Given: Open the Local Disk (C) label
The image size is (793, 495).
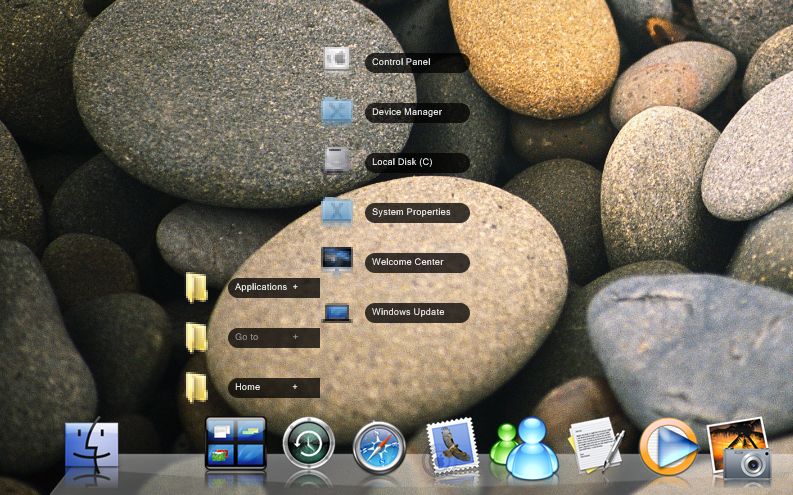Looking at the screenshot, I should (x=417, y=162).
